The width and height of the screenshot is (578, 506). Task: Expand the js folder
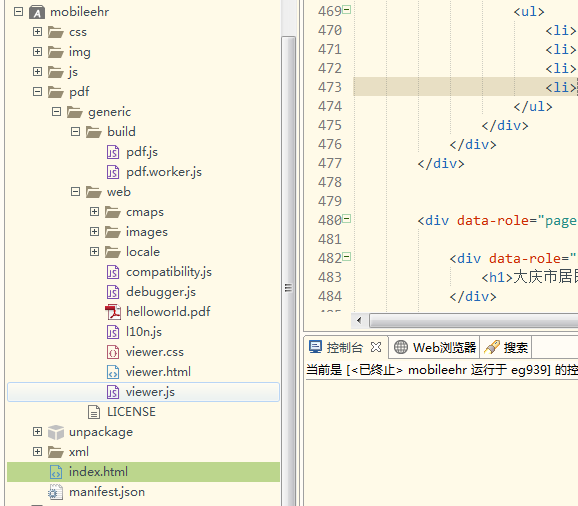(x=37, y=71)
